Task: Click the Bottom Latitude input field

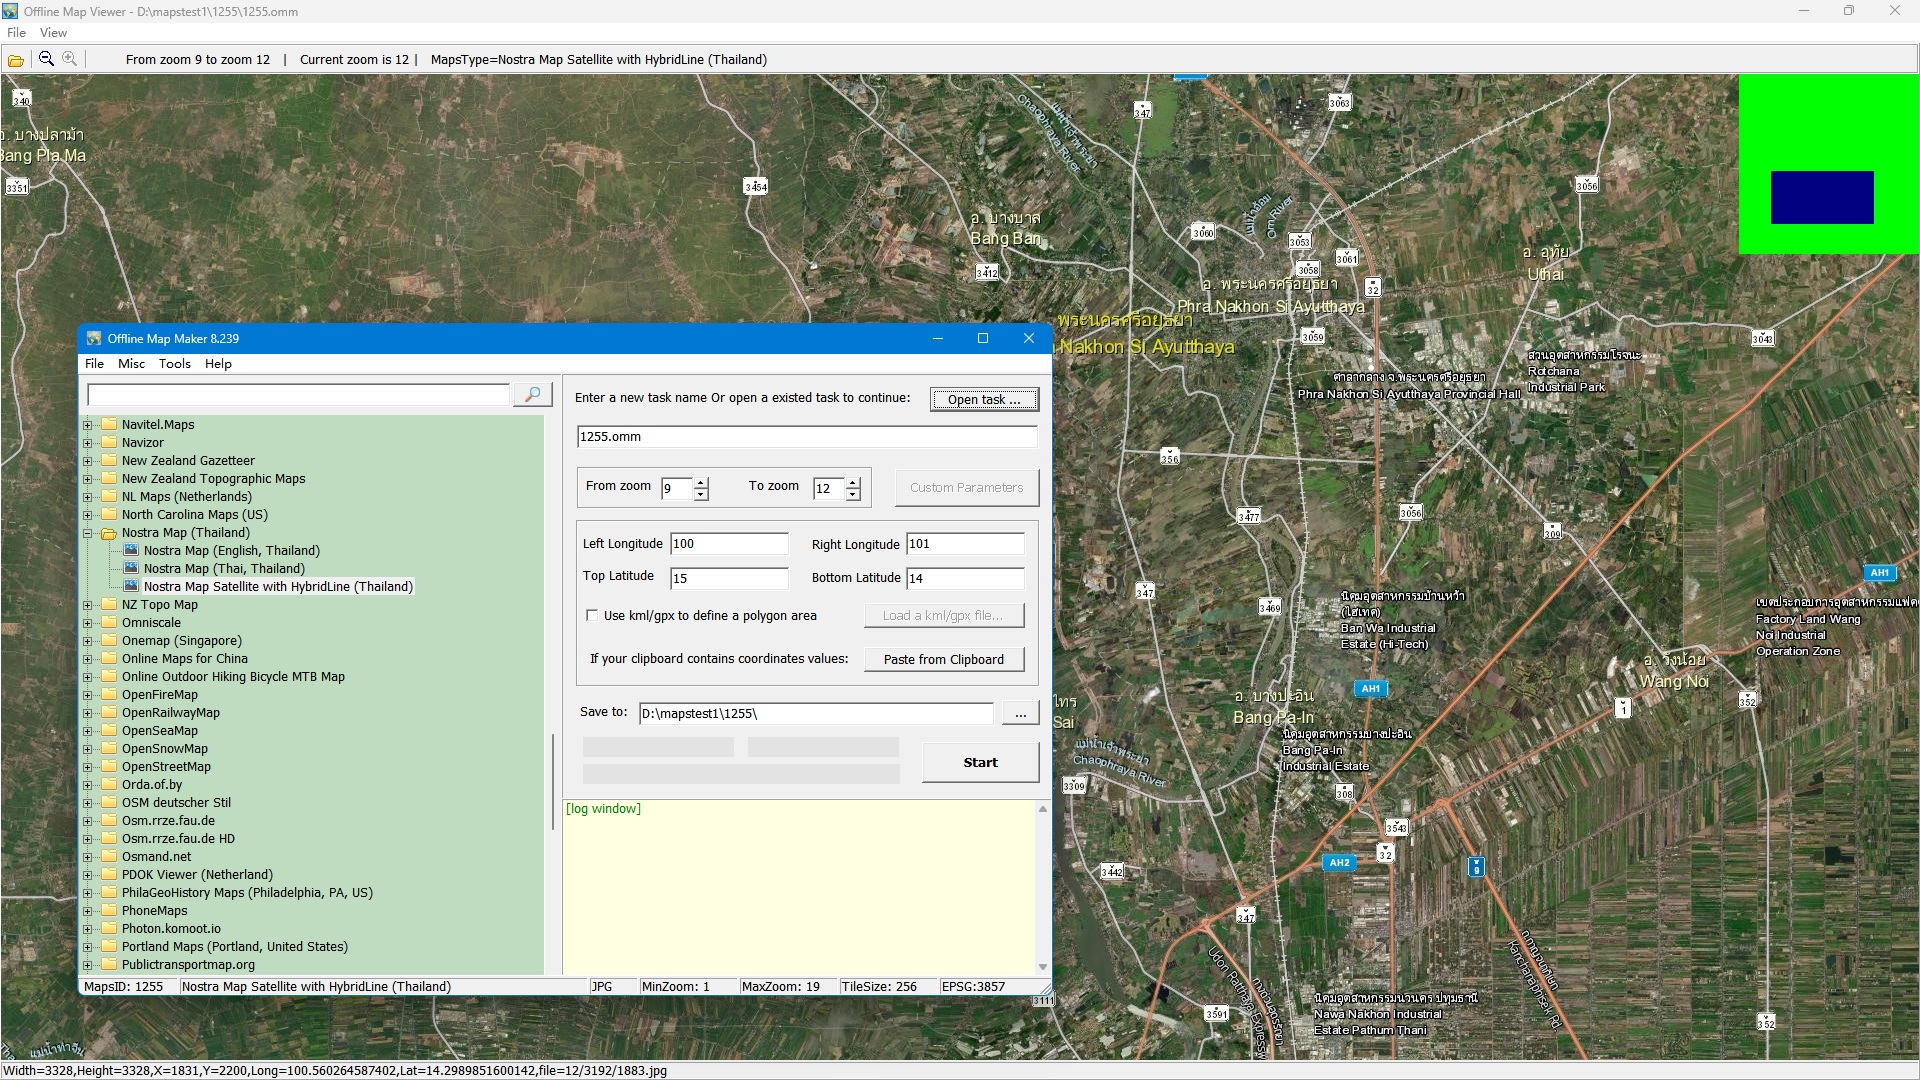Action: 965,578
